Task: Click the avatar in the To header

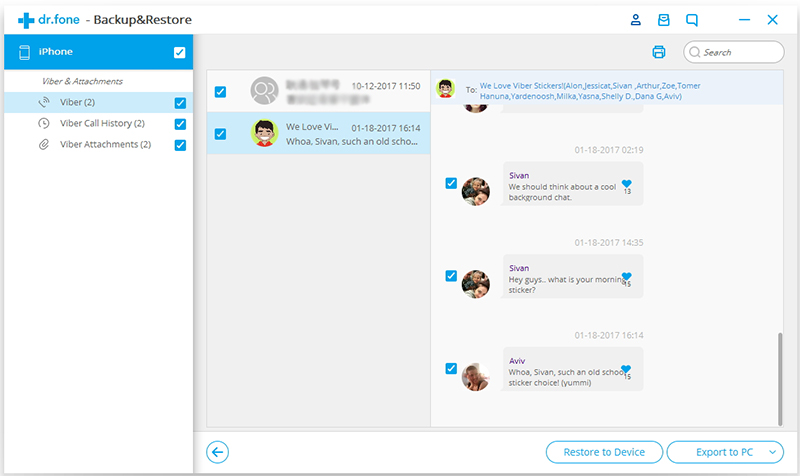Action: coord(445,88)
